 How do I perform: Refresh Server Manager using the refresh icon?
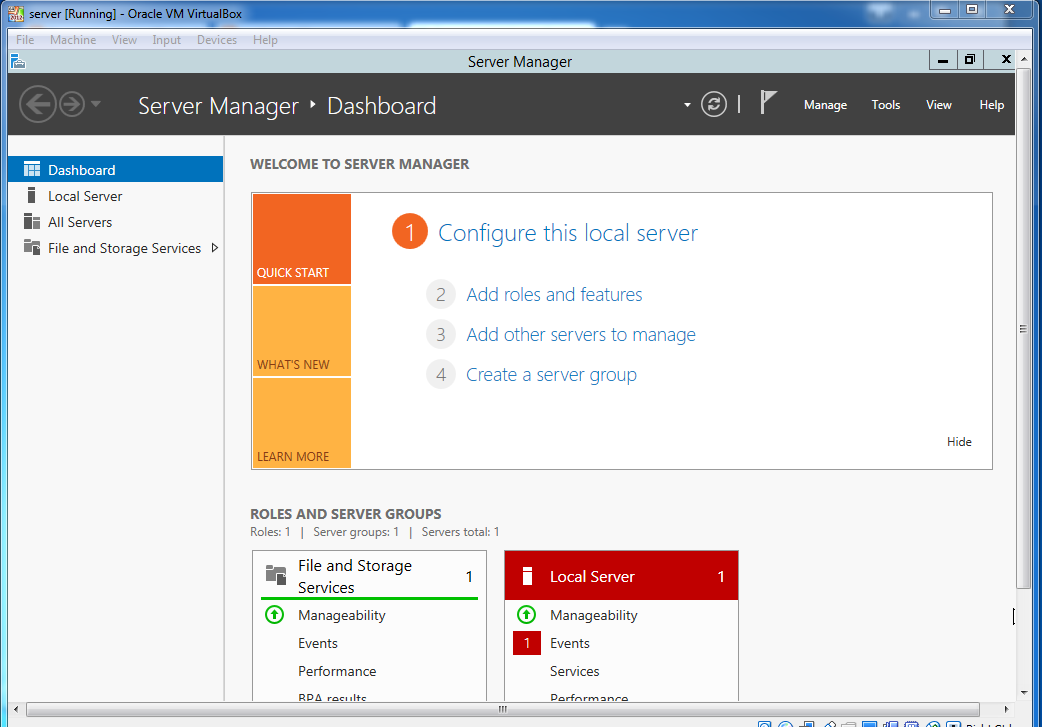[x=714, y=103]
